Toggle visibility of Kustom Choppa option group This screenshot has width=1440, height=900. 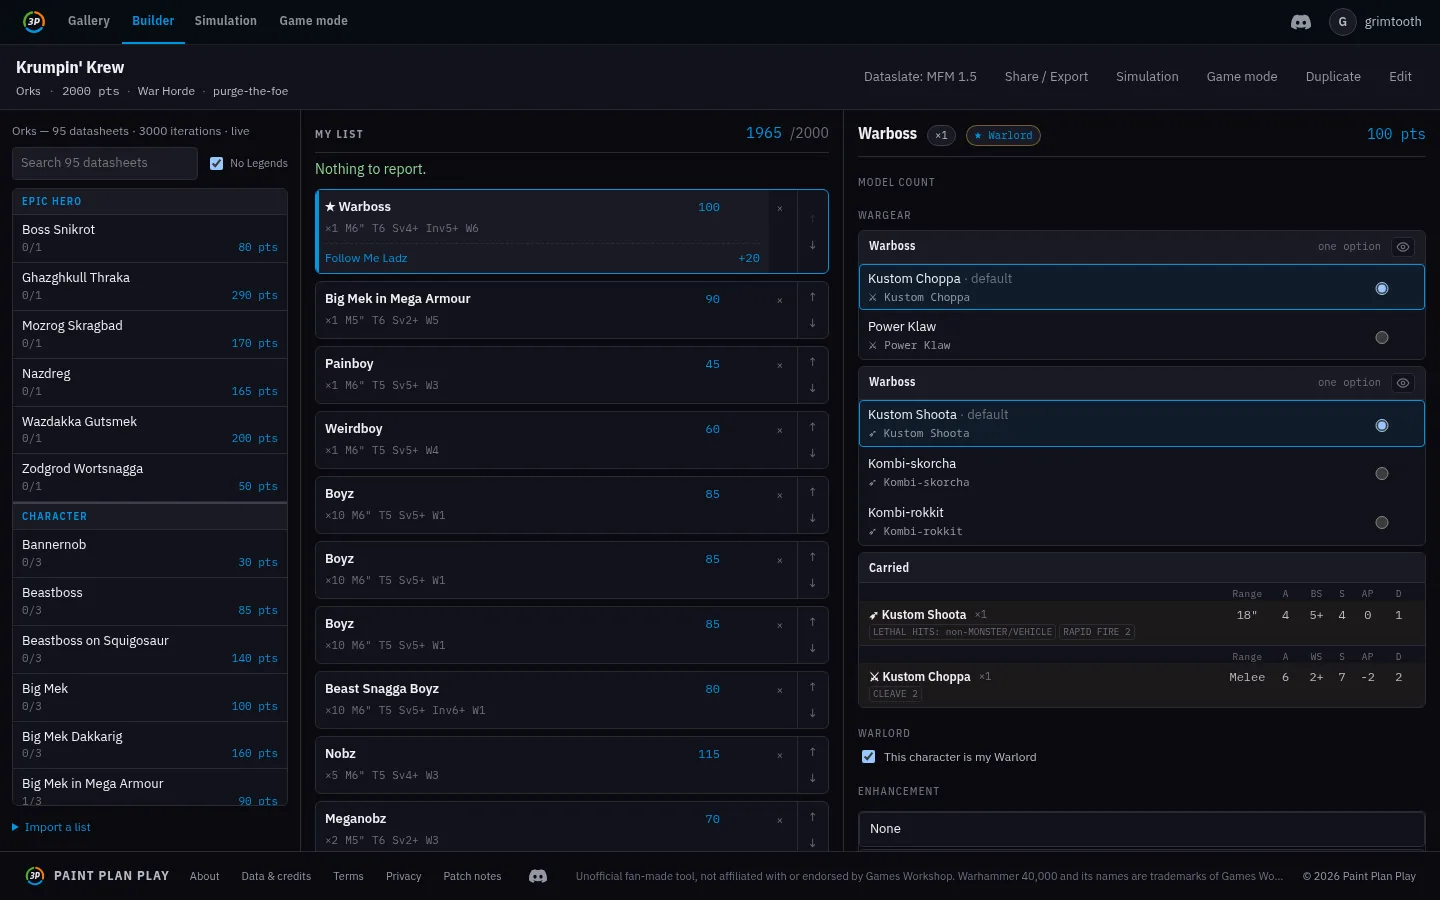1403,247
